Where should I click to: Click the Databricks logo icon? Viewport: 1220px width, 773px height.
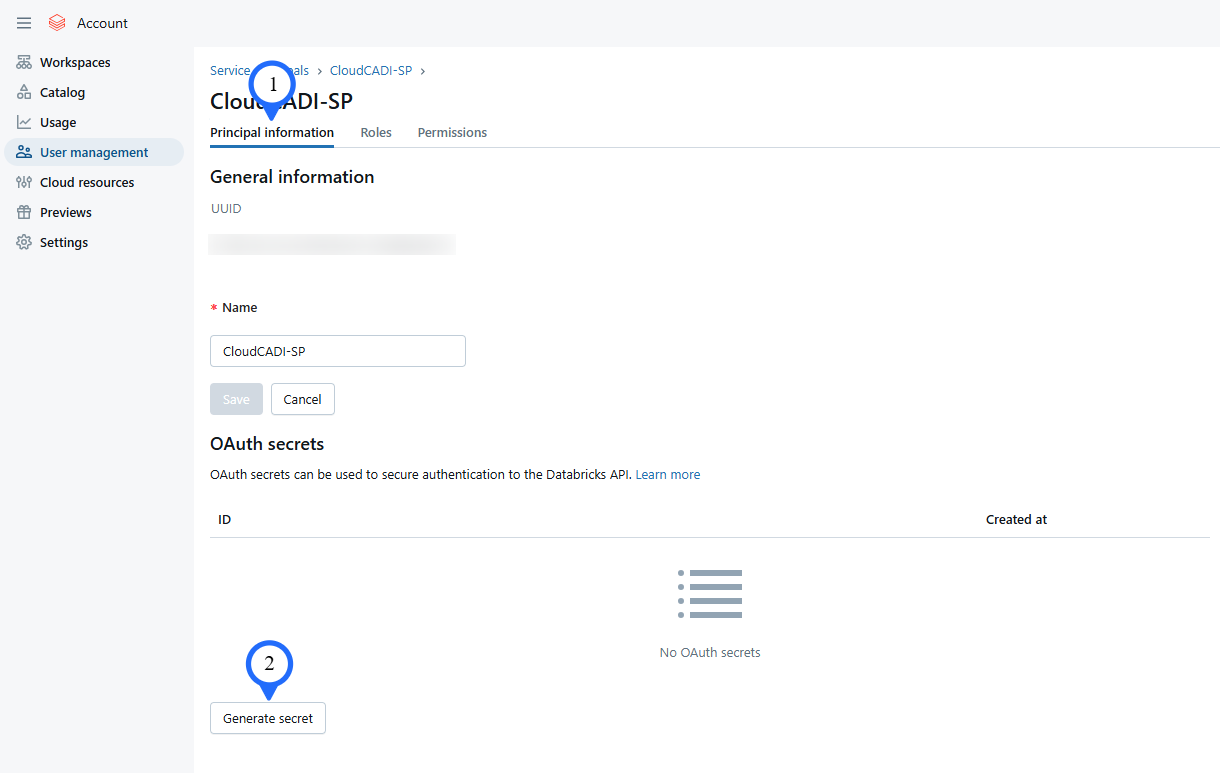57,23
